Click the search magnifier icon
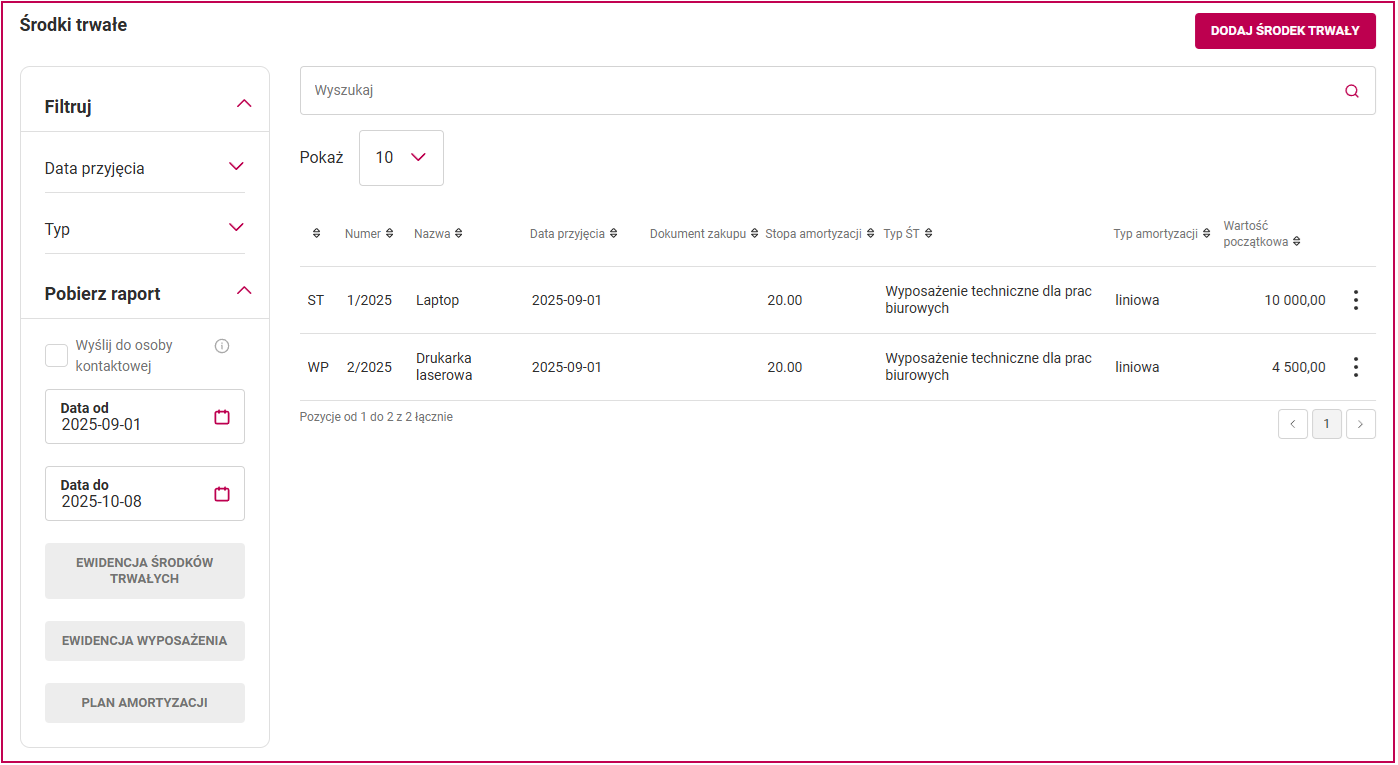 tap(1352, 91)
